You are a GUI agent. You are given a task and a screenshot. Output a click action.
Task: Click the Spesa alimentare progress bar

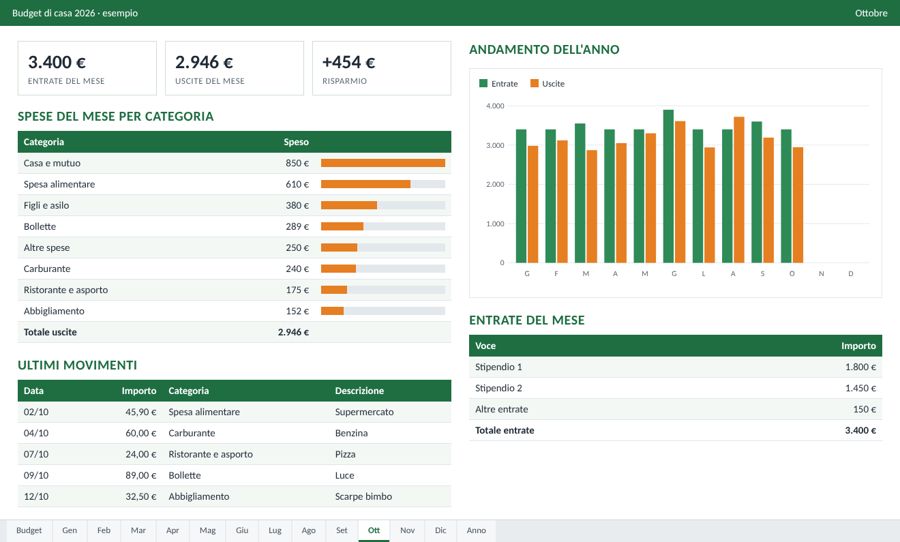tap(383, 184)
